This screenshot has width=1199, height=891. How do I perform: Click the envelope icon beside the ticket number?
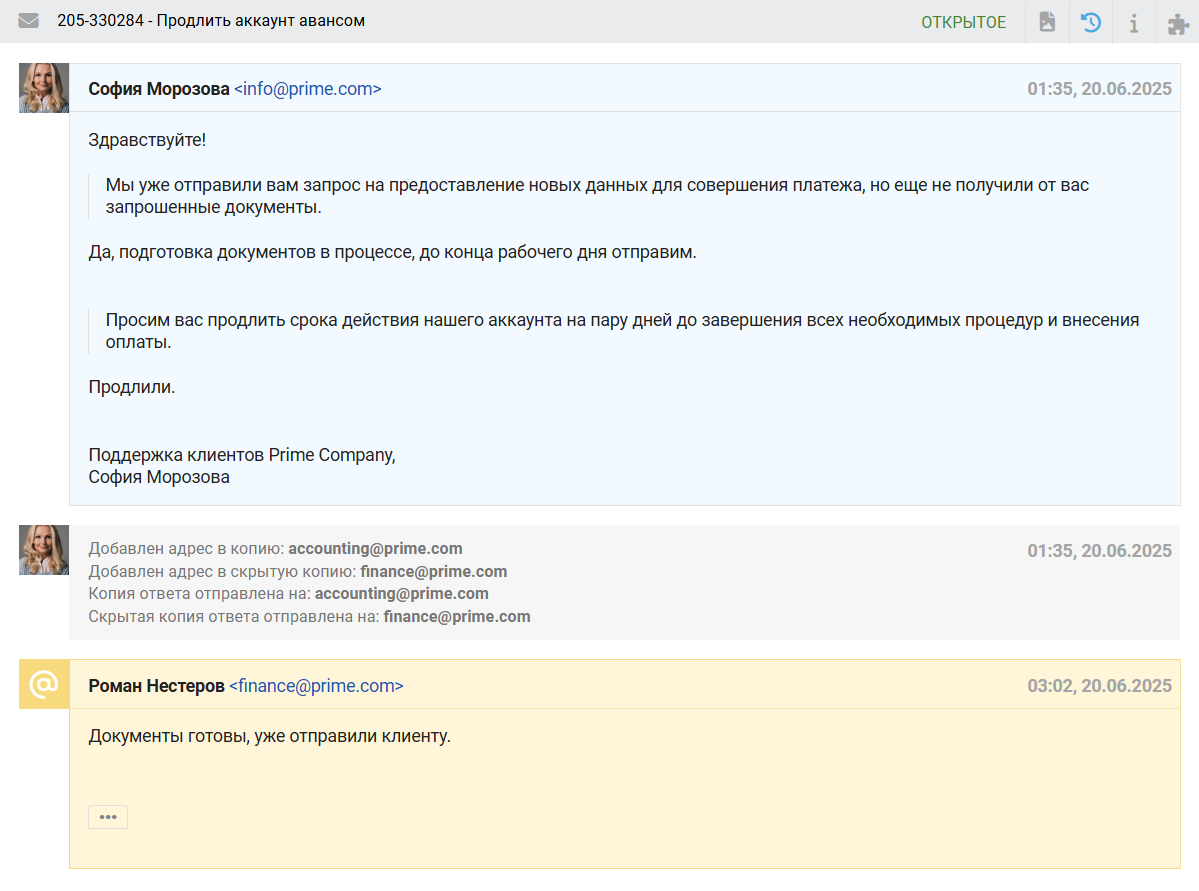click(28, 21)
